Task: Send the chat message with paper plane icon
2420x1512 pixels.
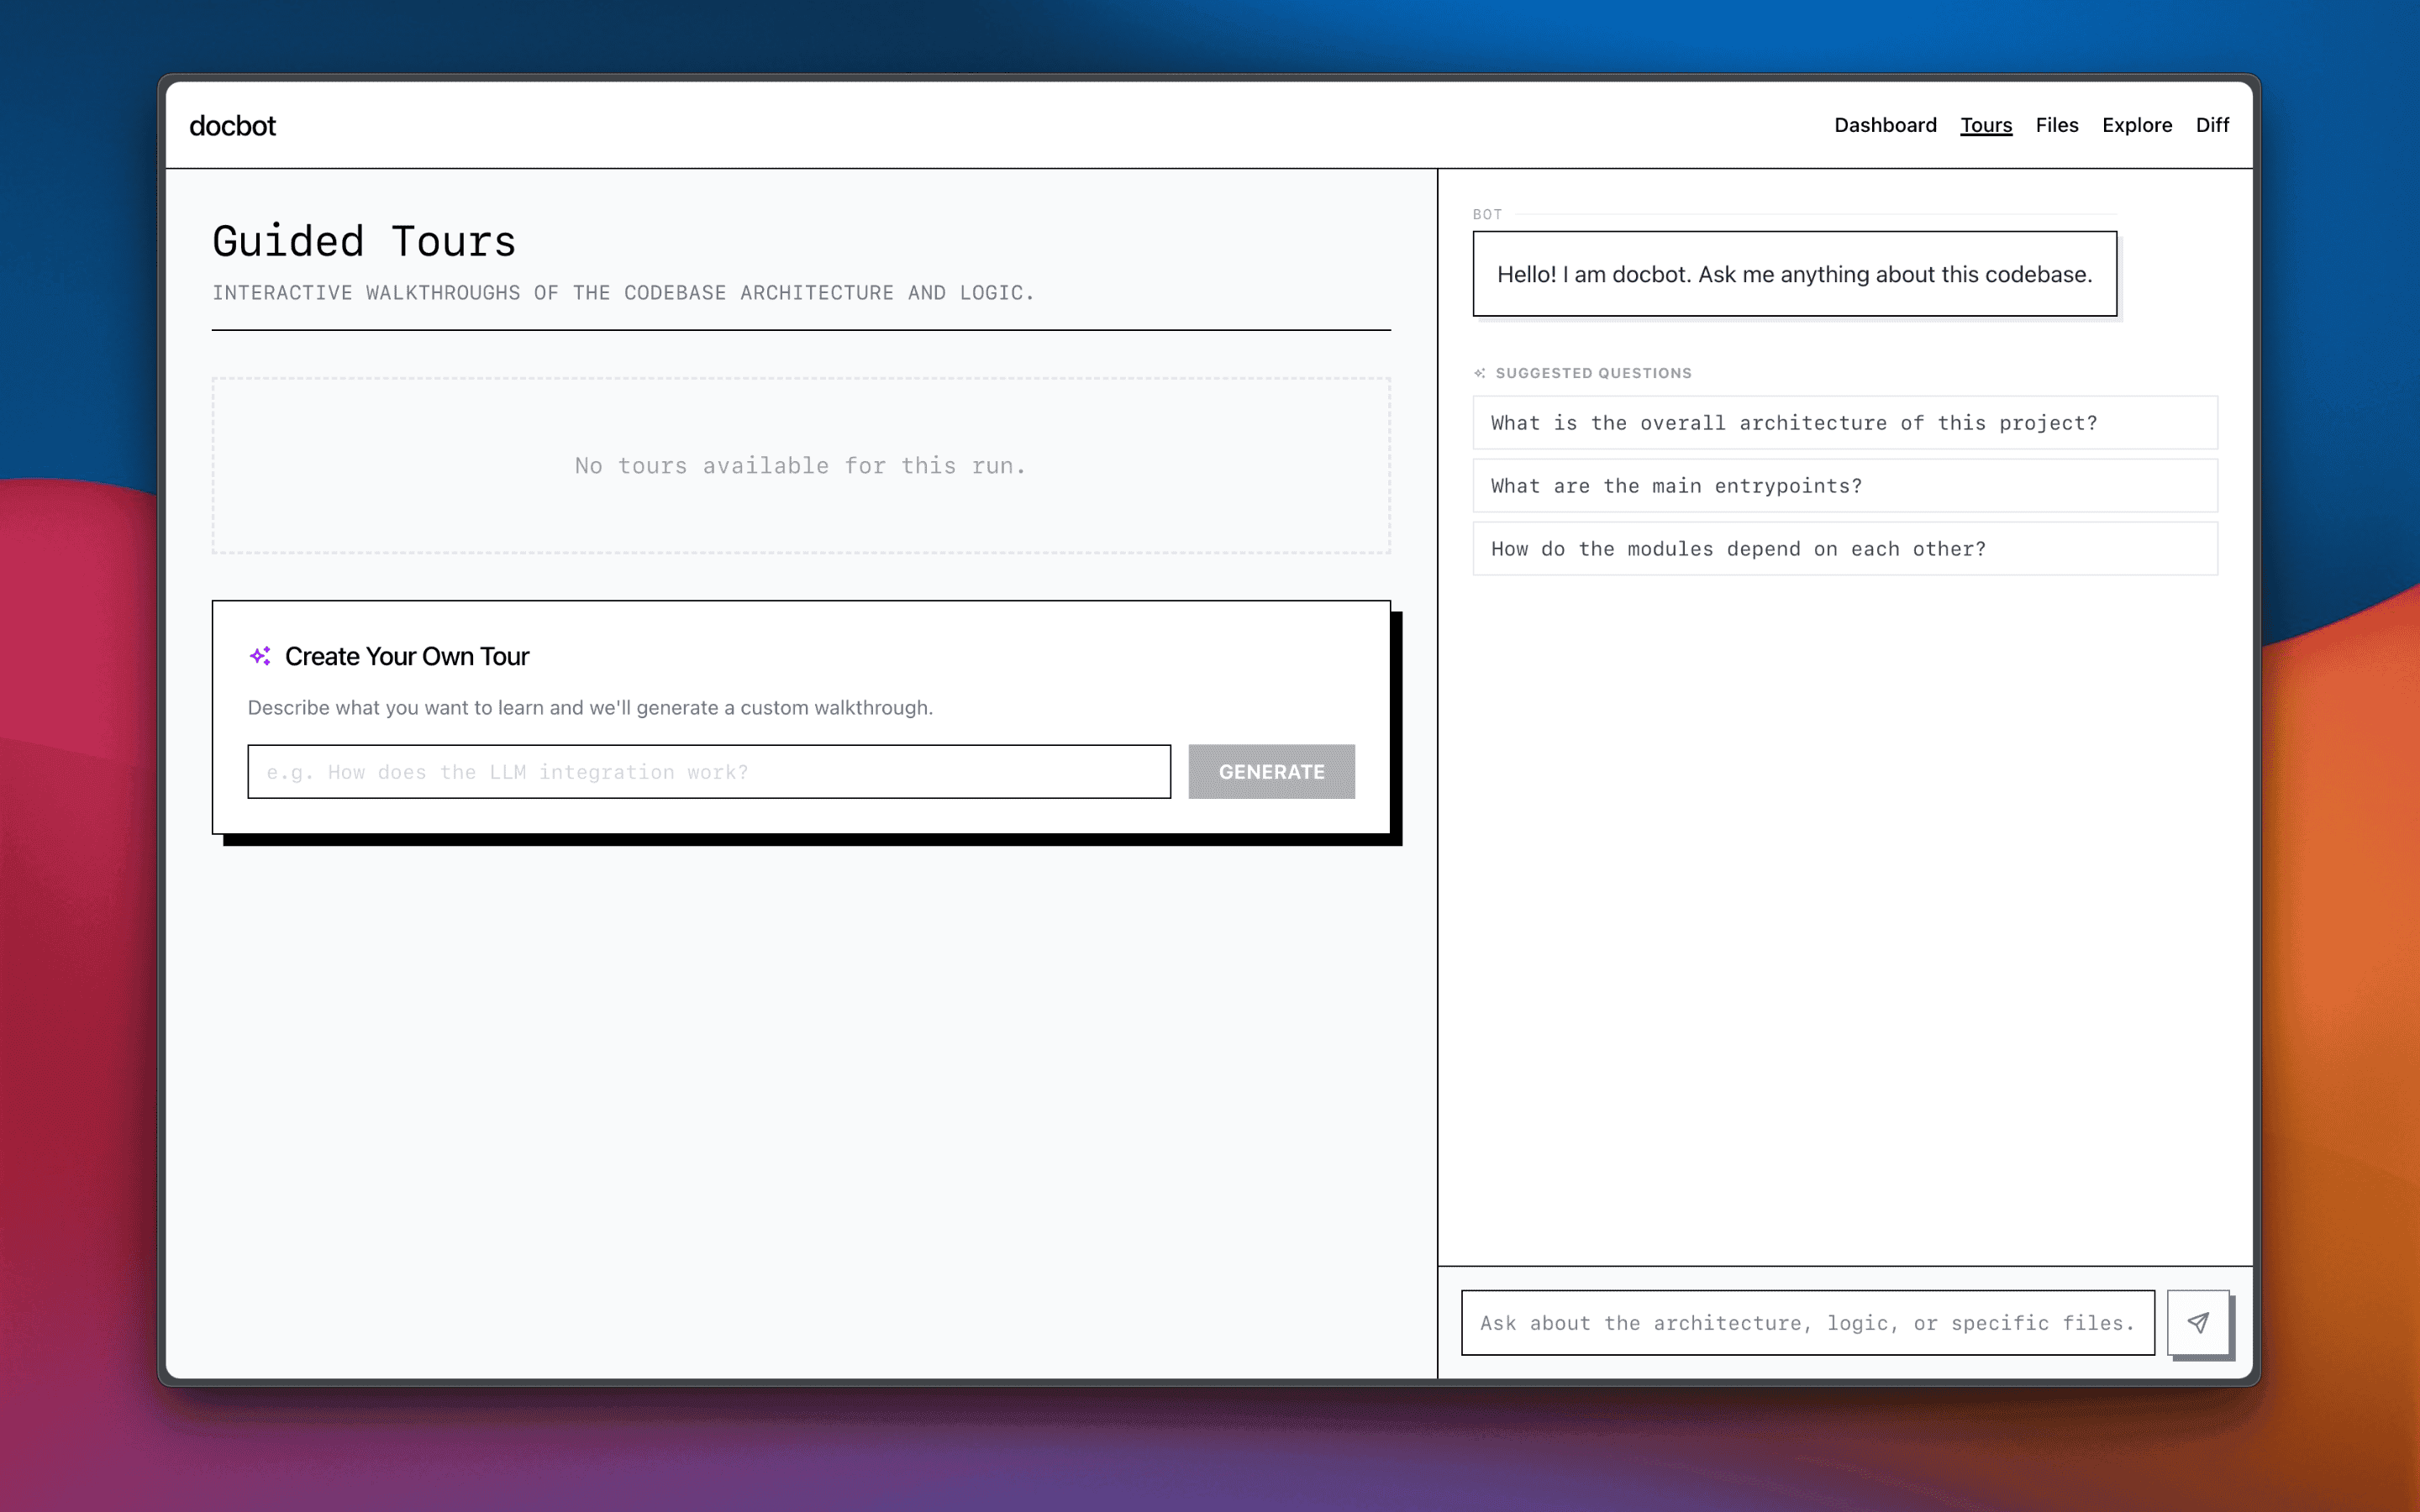Action: (2197, 1322)
